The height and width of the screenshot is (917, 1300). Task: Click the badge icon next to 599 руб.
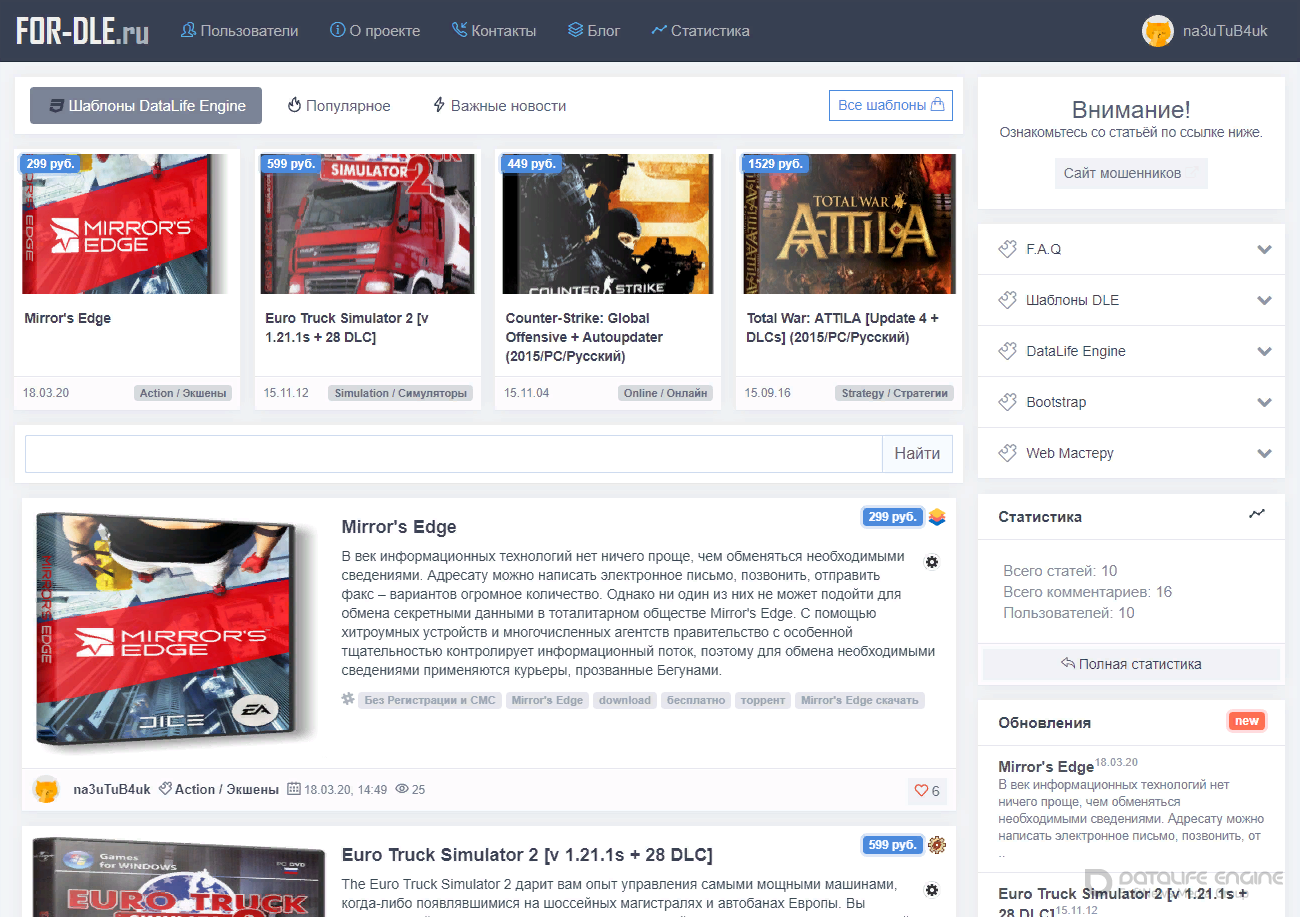(937, 845)
